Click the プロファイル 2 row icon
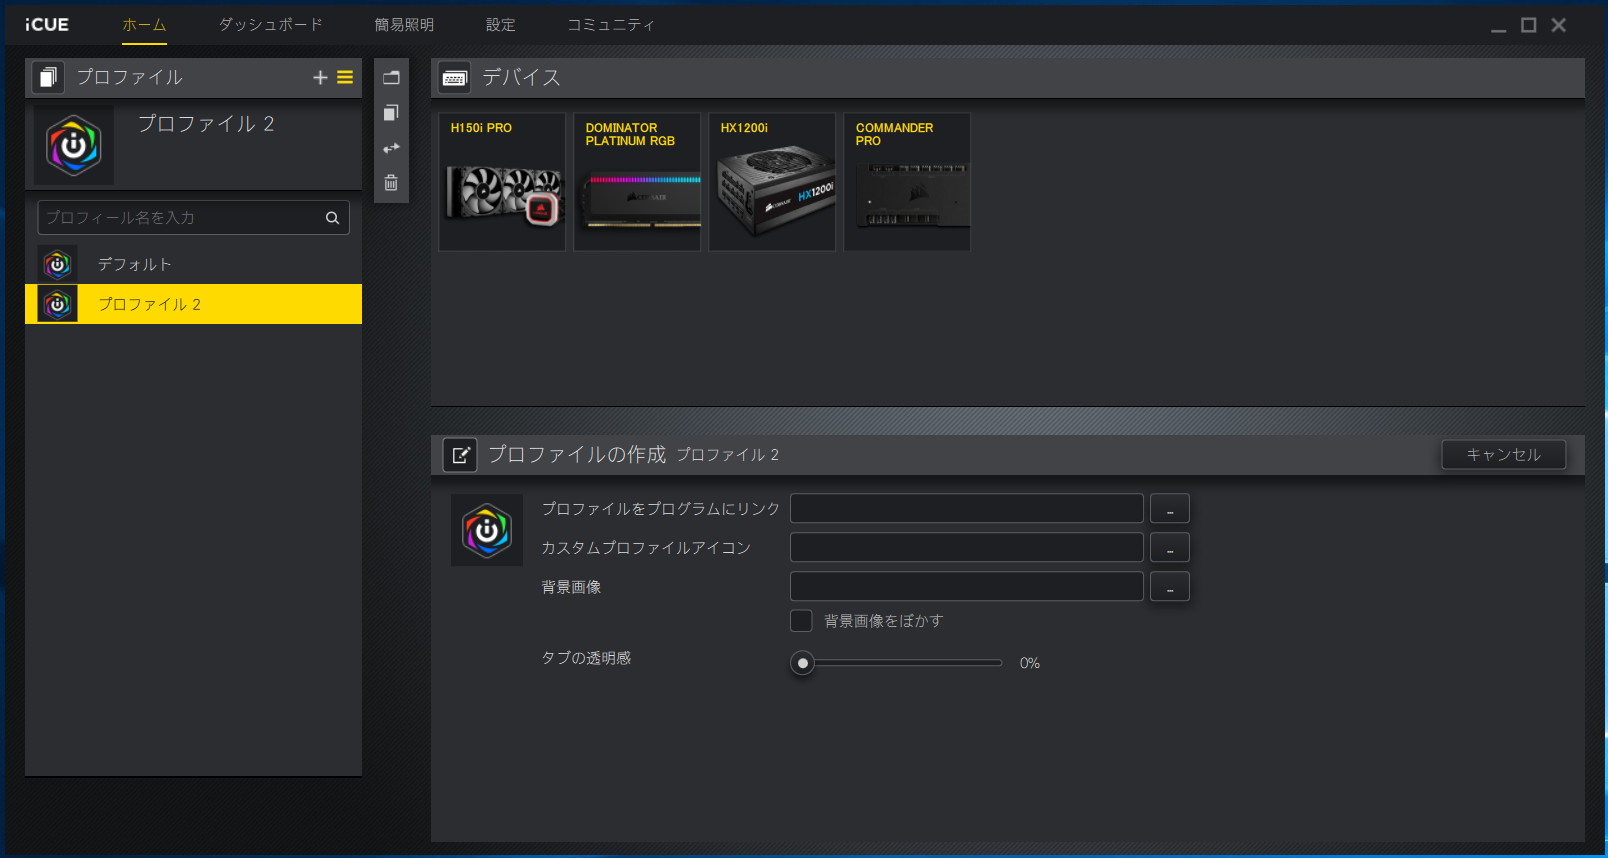This screenshot has height=858, width=1608. coord(58,304)
